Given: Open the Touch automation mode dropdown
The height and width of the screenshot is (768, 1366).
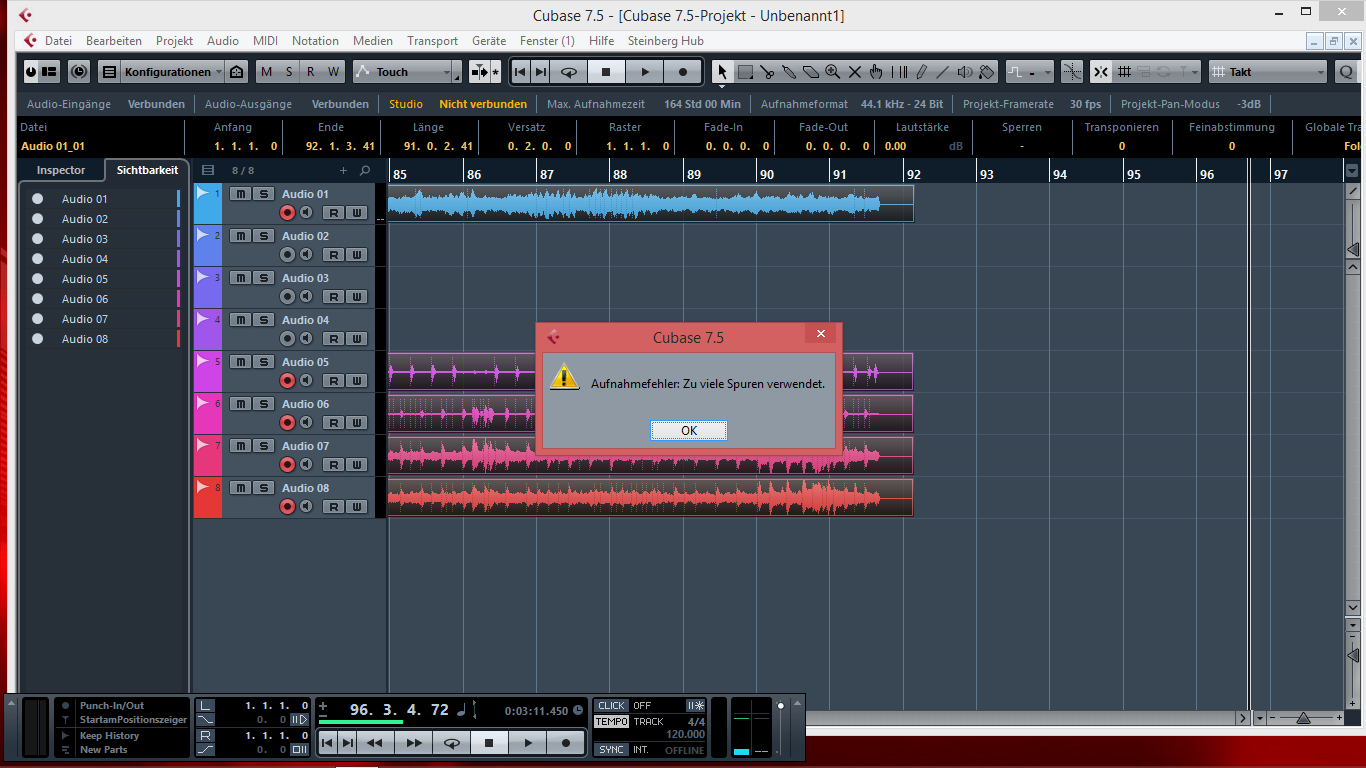Looking at the screenshot, I should [x=402, y=72].
